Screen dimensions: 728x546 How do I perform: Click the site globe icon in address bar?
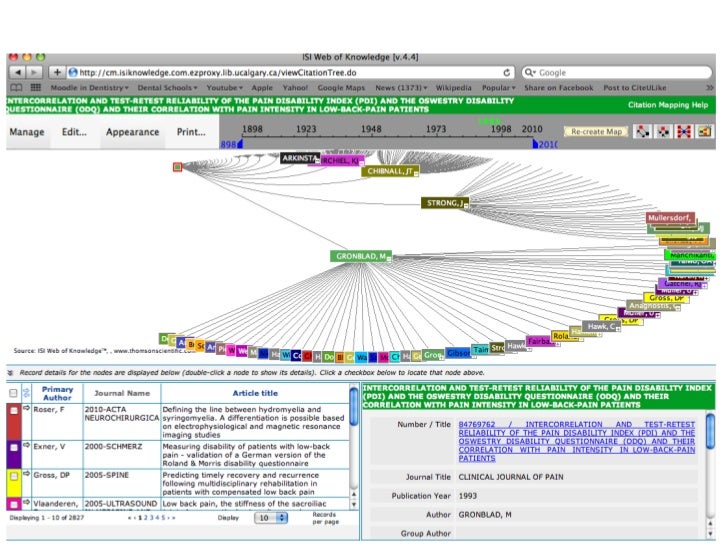point(72,72)
